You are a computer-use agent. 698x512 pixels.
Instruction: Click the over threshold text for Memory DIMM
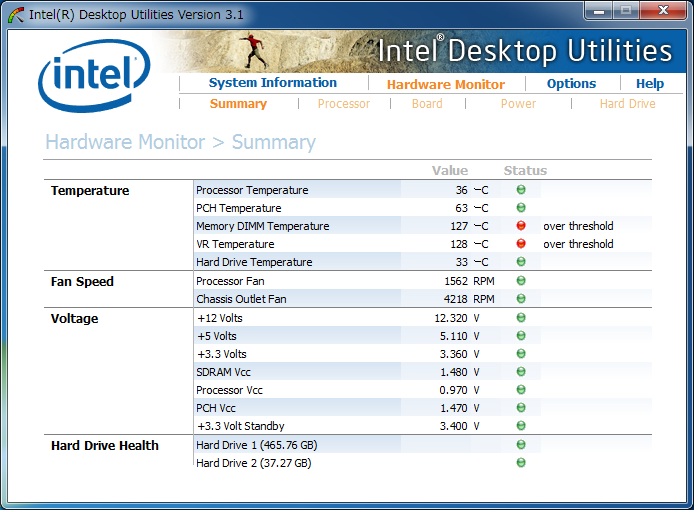578,226
